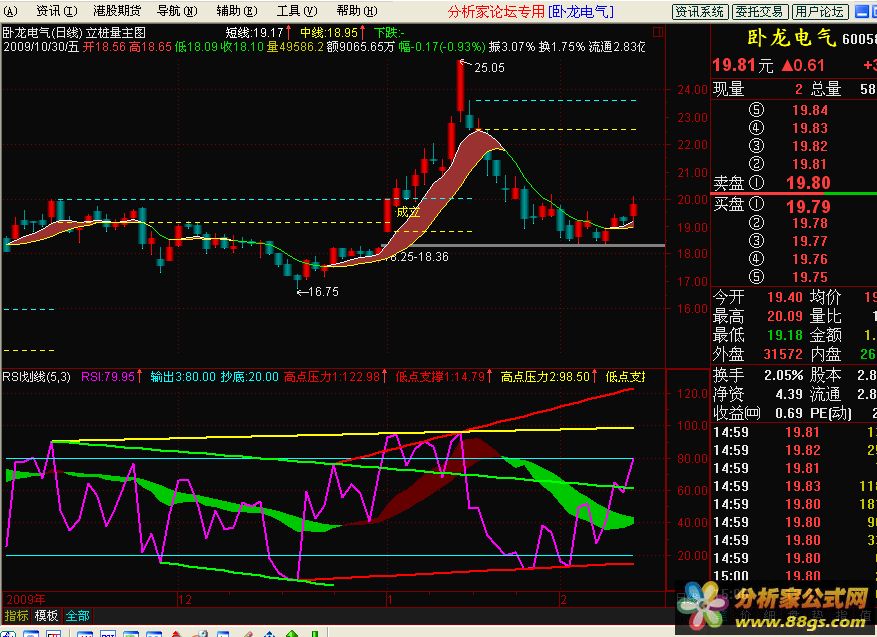
Task: Switch to the 指标 tab
Action: 16,616
